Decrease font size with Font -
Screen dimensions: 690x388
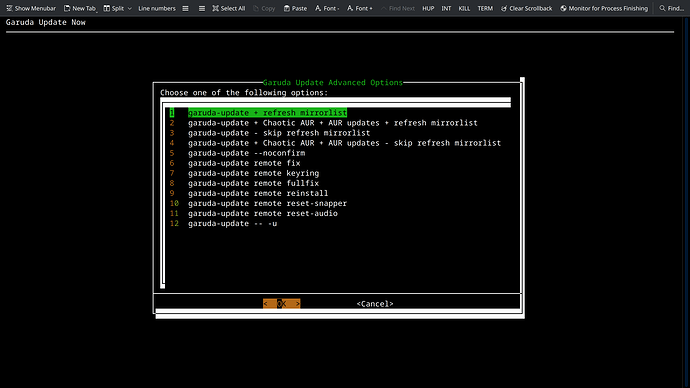tap(327, 8)
